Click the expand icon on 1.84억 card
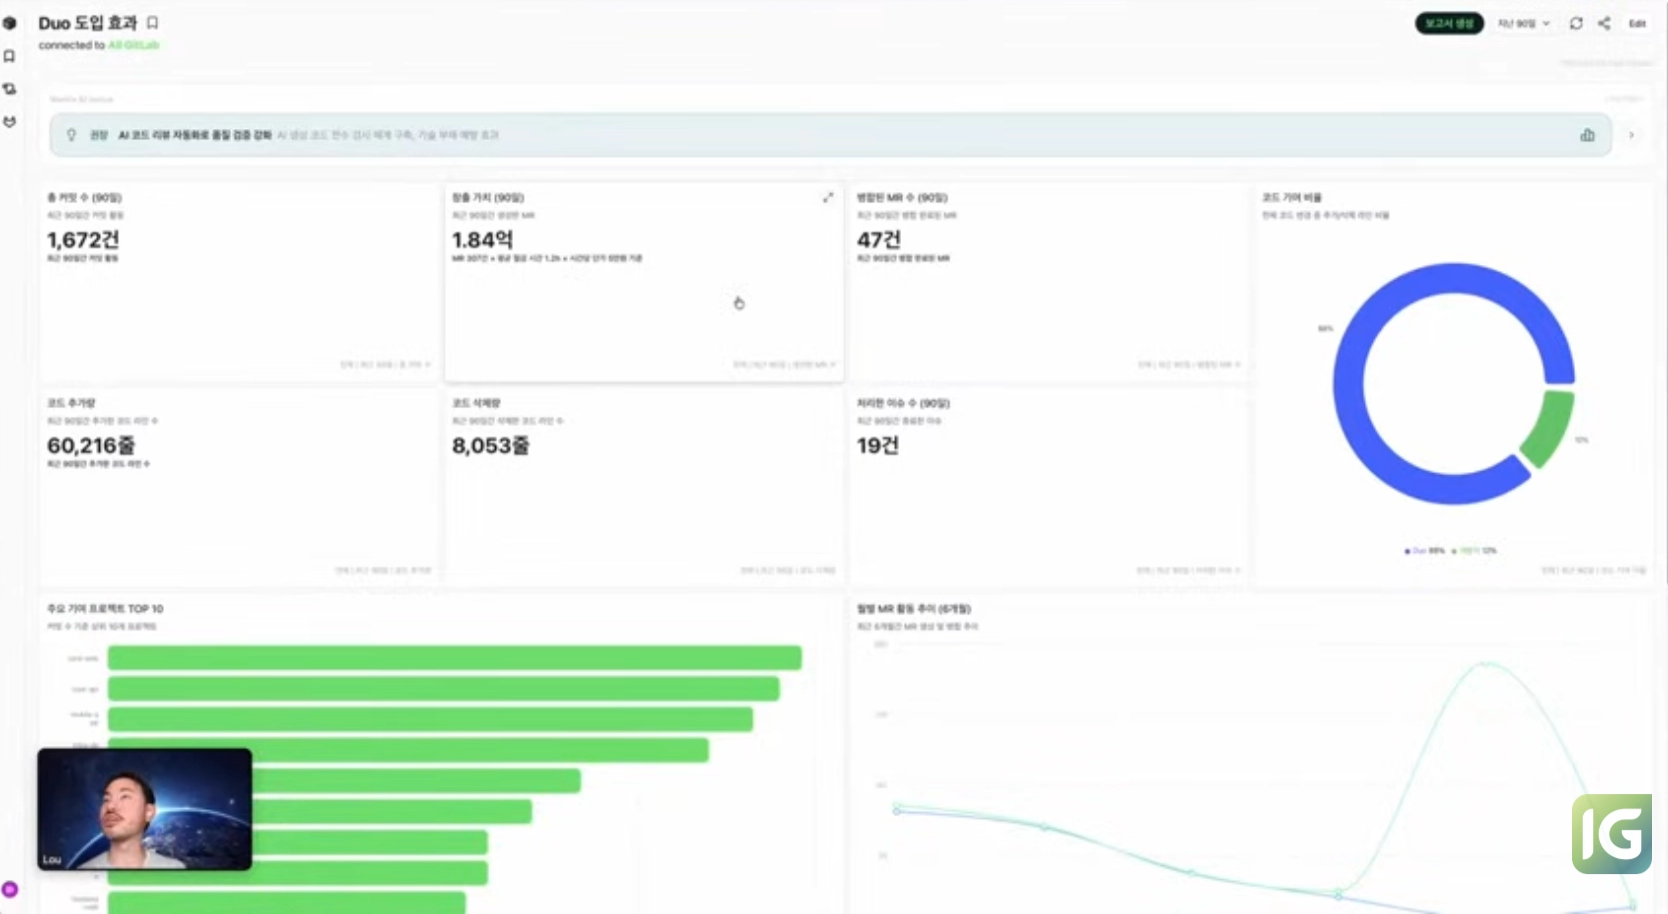 [x=828, y=198]
